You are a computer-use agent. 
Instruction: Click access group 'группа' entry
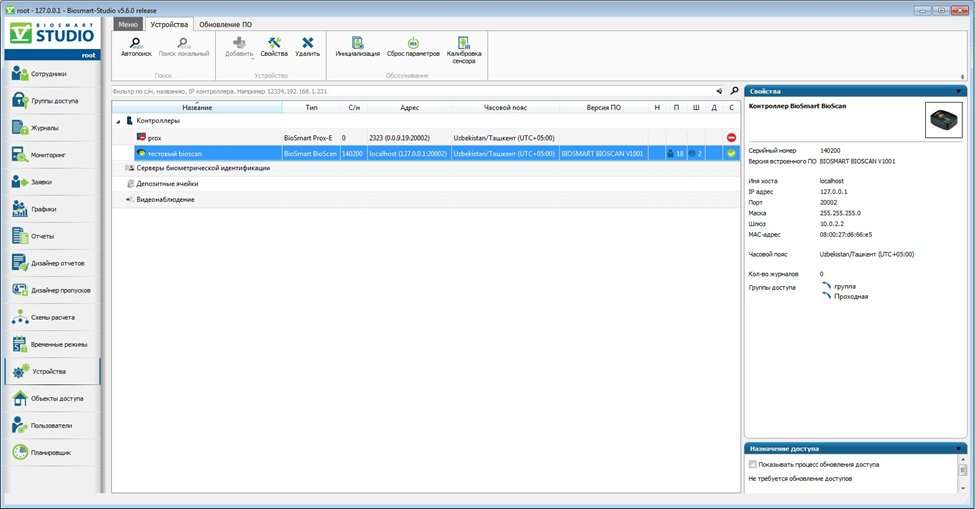(844, 287)
